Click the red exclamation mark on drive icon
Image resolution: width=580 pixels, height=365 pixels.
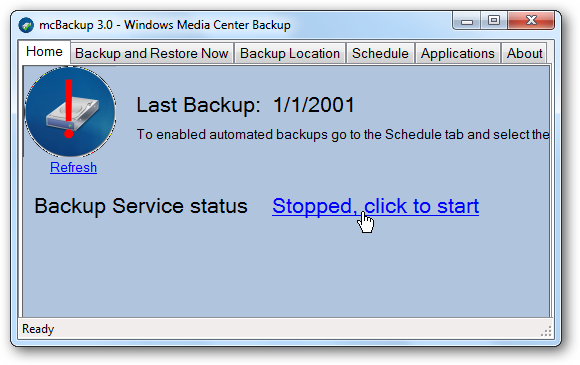click(69, 108)
